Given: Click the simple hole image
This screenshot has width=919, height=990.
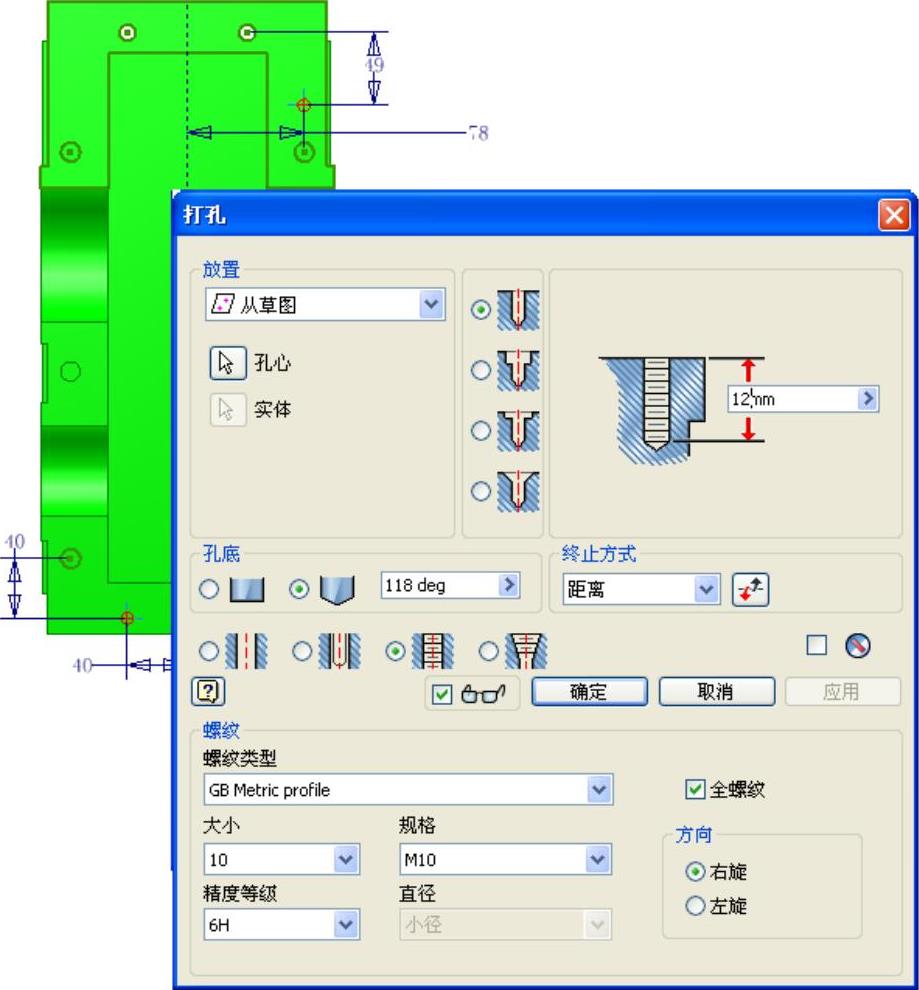Looking at the screenshot, I should click(246, 651).
